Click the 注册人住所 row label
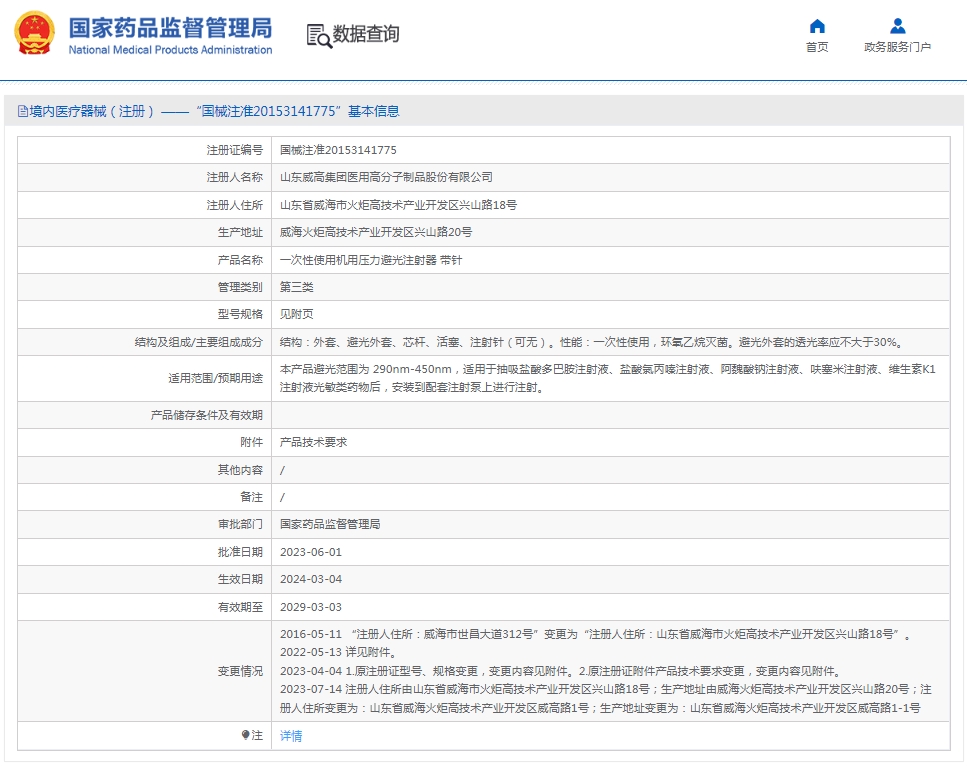 [x=234, y=205]
